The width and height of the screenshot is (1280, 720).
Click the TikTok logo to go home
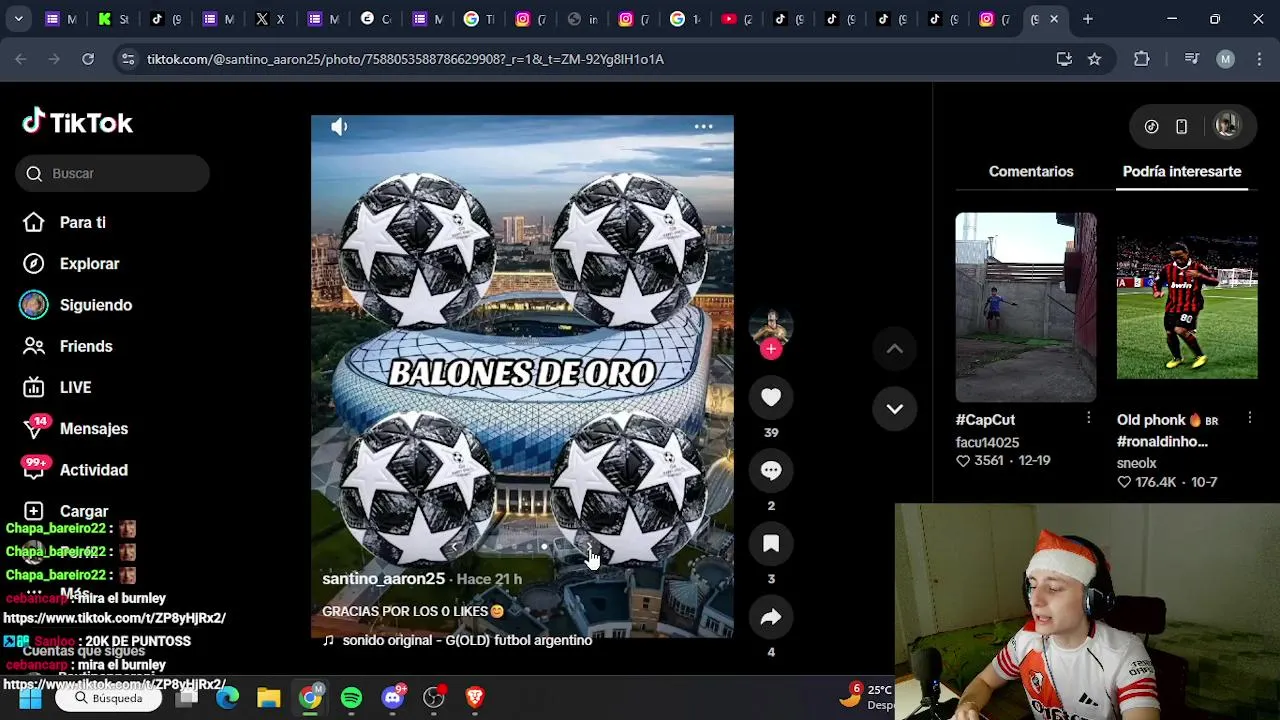click(x=78, y=122)
